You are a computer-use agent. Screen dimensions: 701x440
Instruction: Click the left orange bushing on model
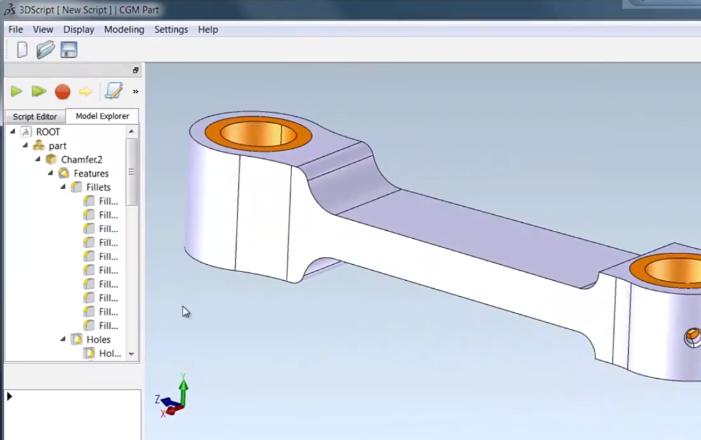258,134
